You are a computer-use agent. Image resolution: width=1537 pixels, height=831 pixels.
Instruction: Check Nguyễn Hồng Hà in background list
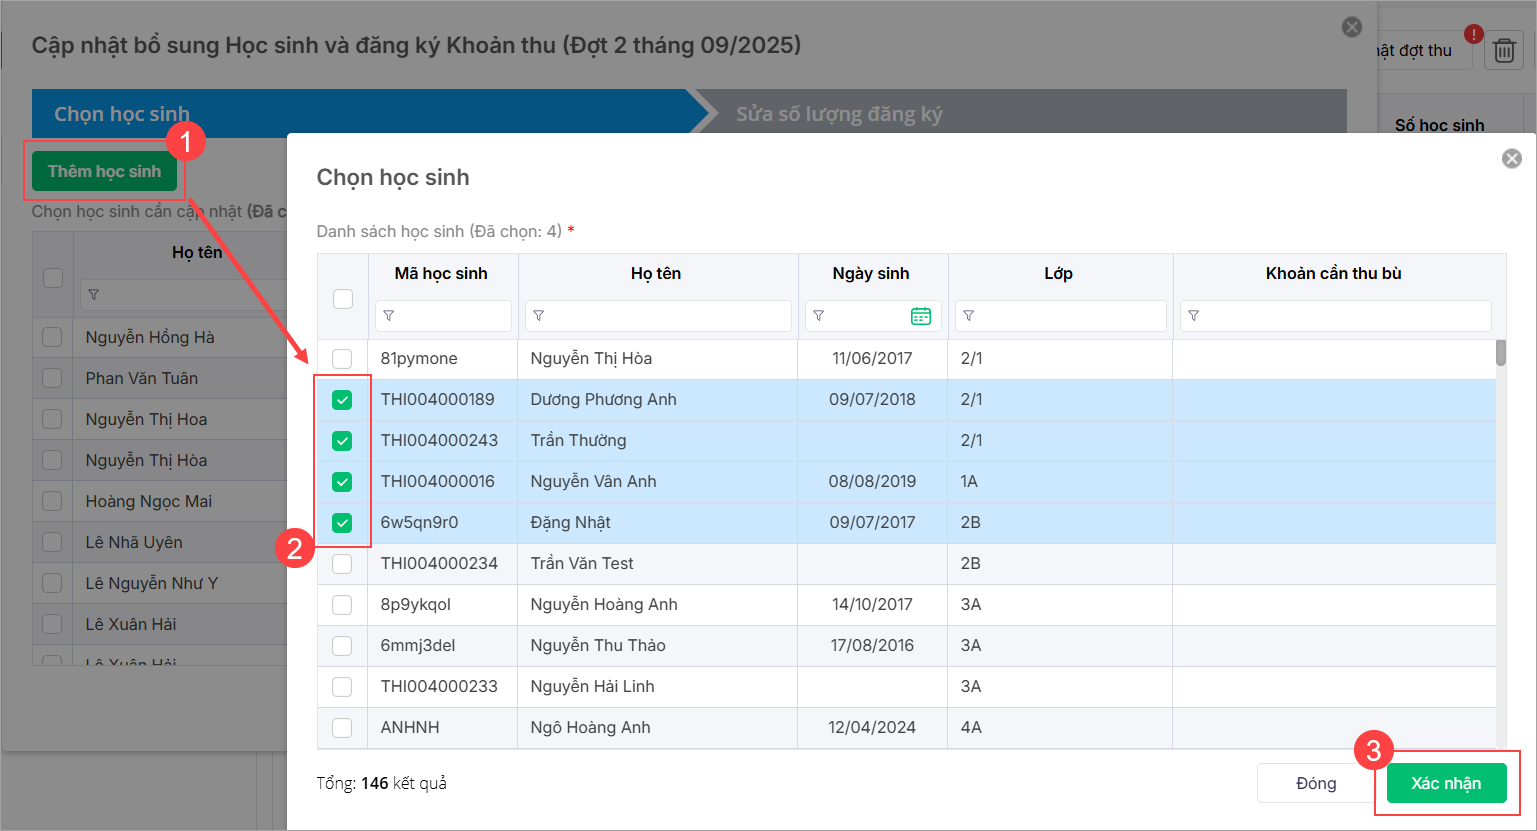pos(52,338)
